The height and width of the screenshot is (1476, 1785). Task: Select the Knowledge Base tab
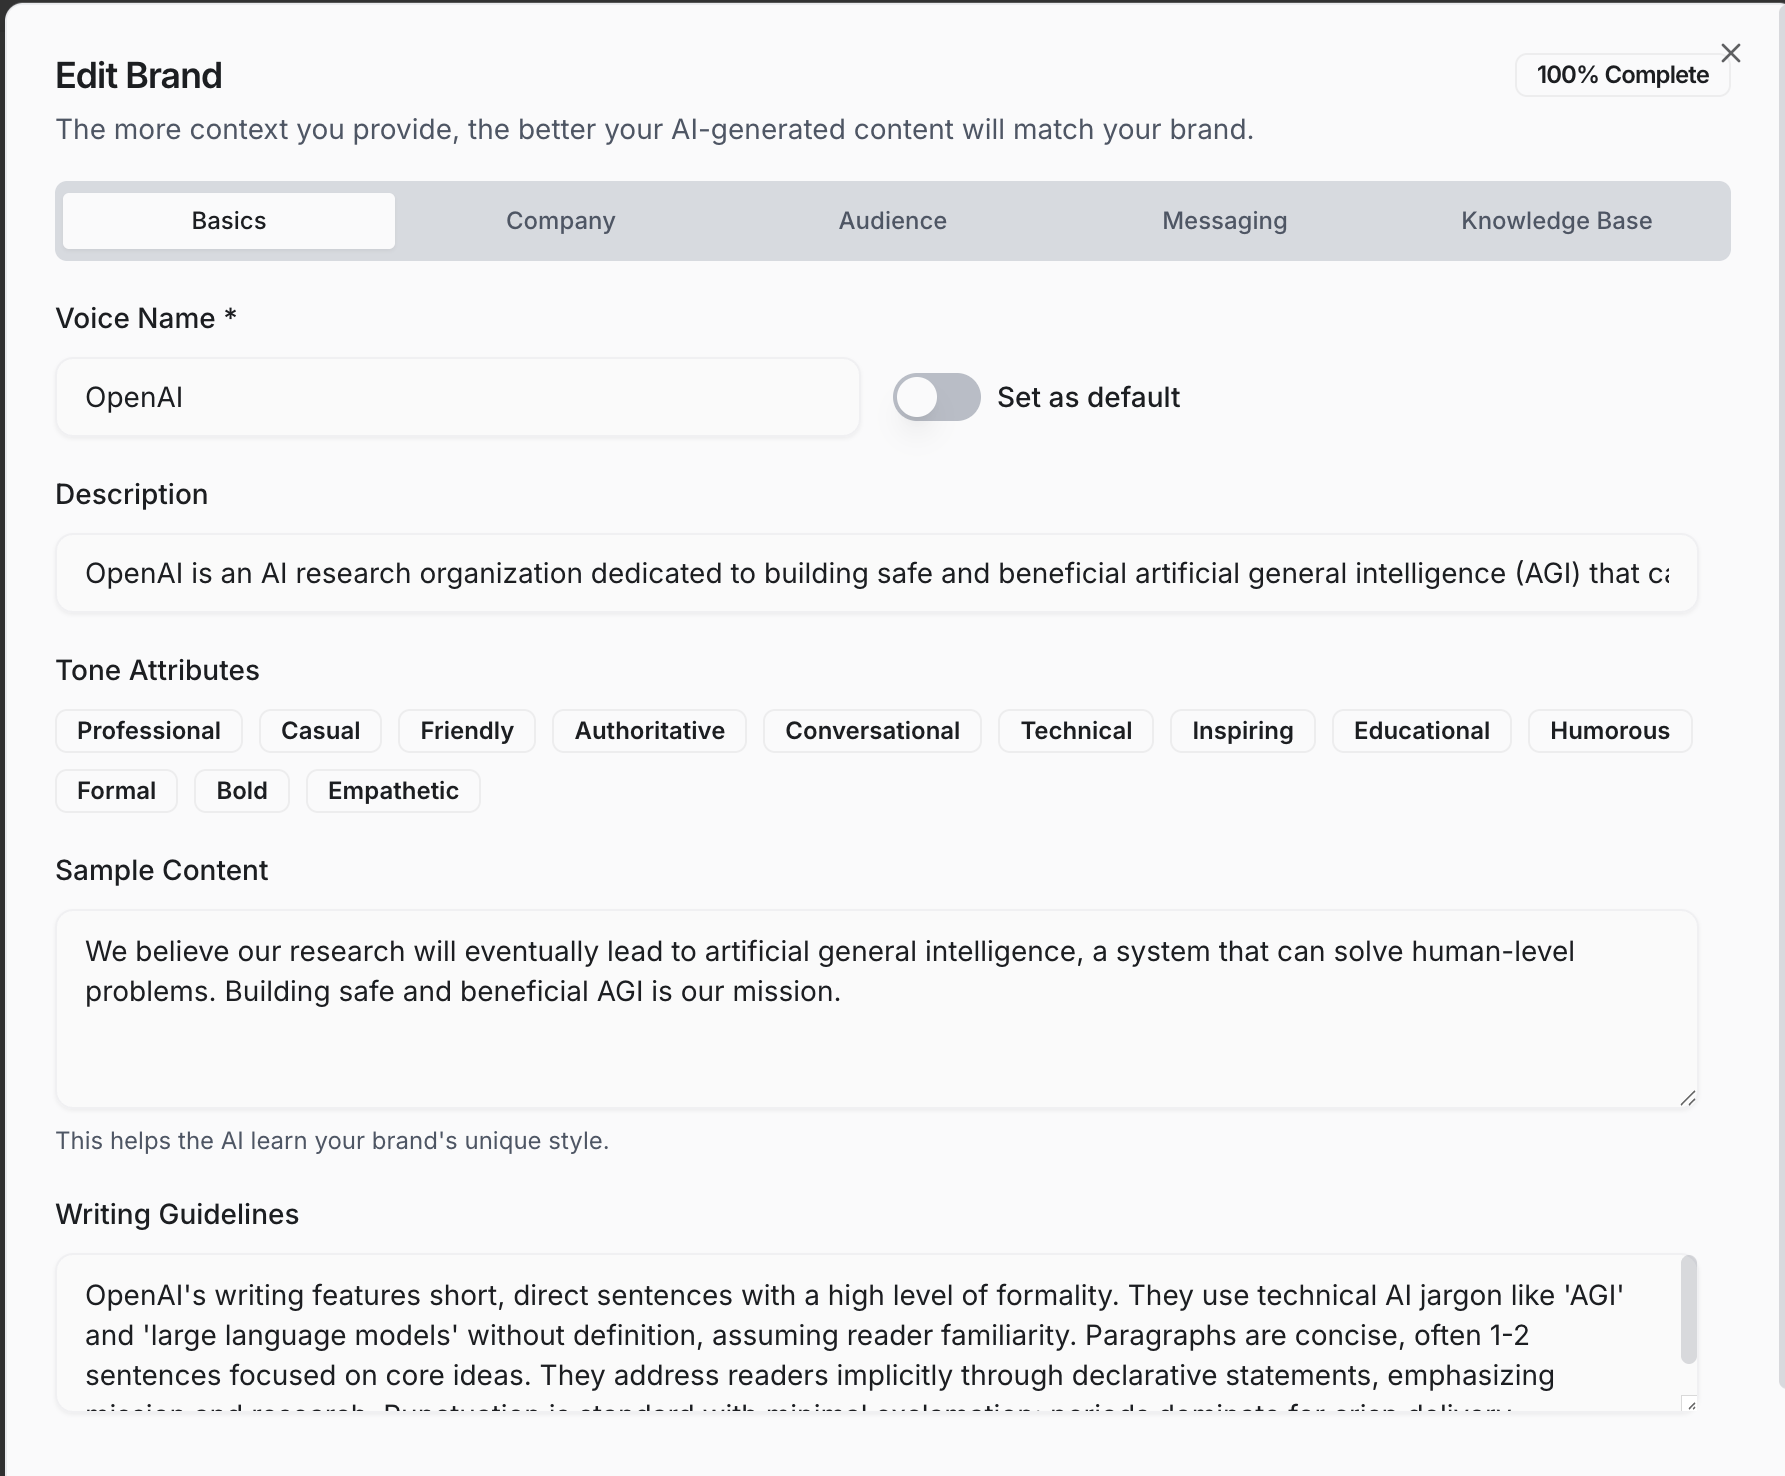click(x=1557, y=221)
